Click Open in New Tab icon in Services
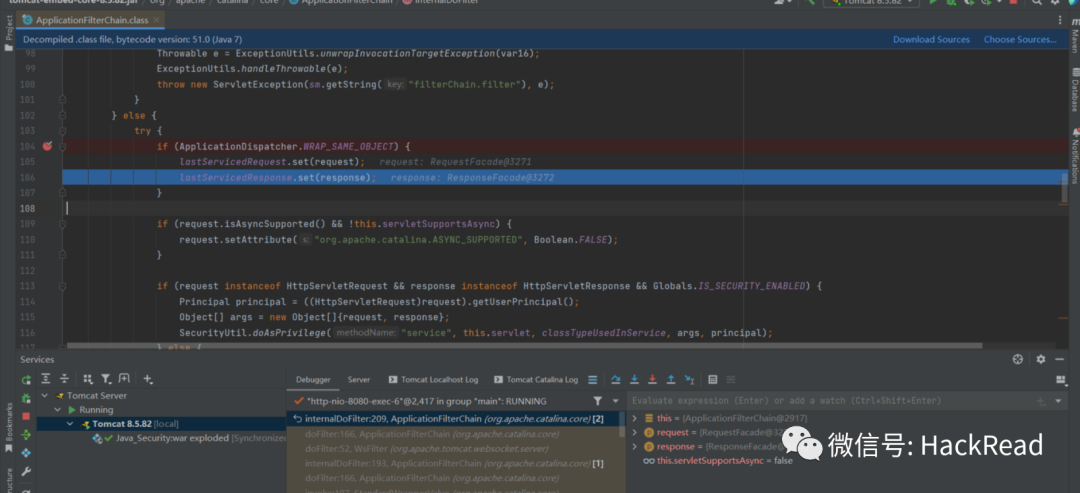The image size is (1080, 493). point(124,379)
